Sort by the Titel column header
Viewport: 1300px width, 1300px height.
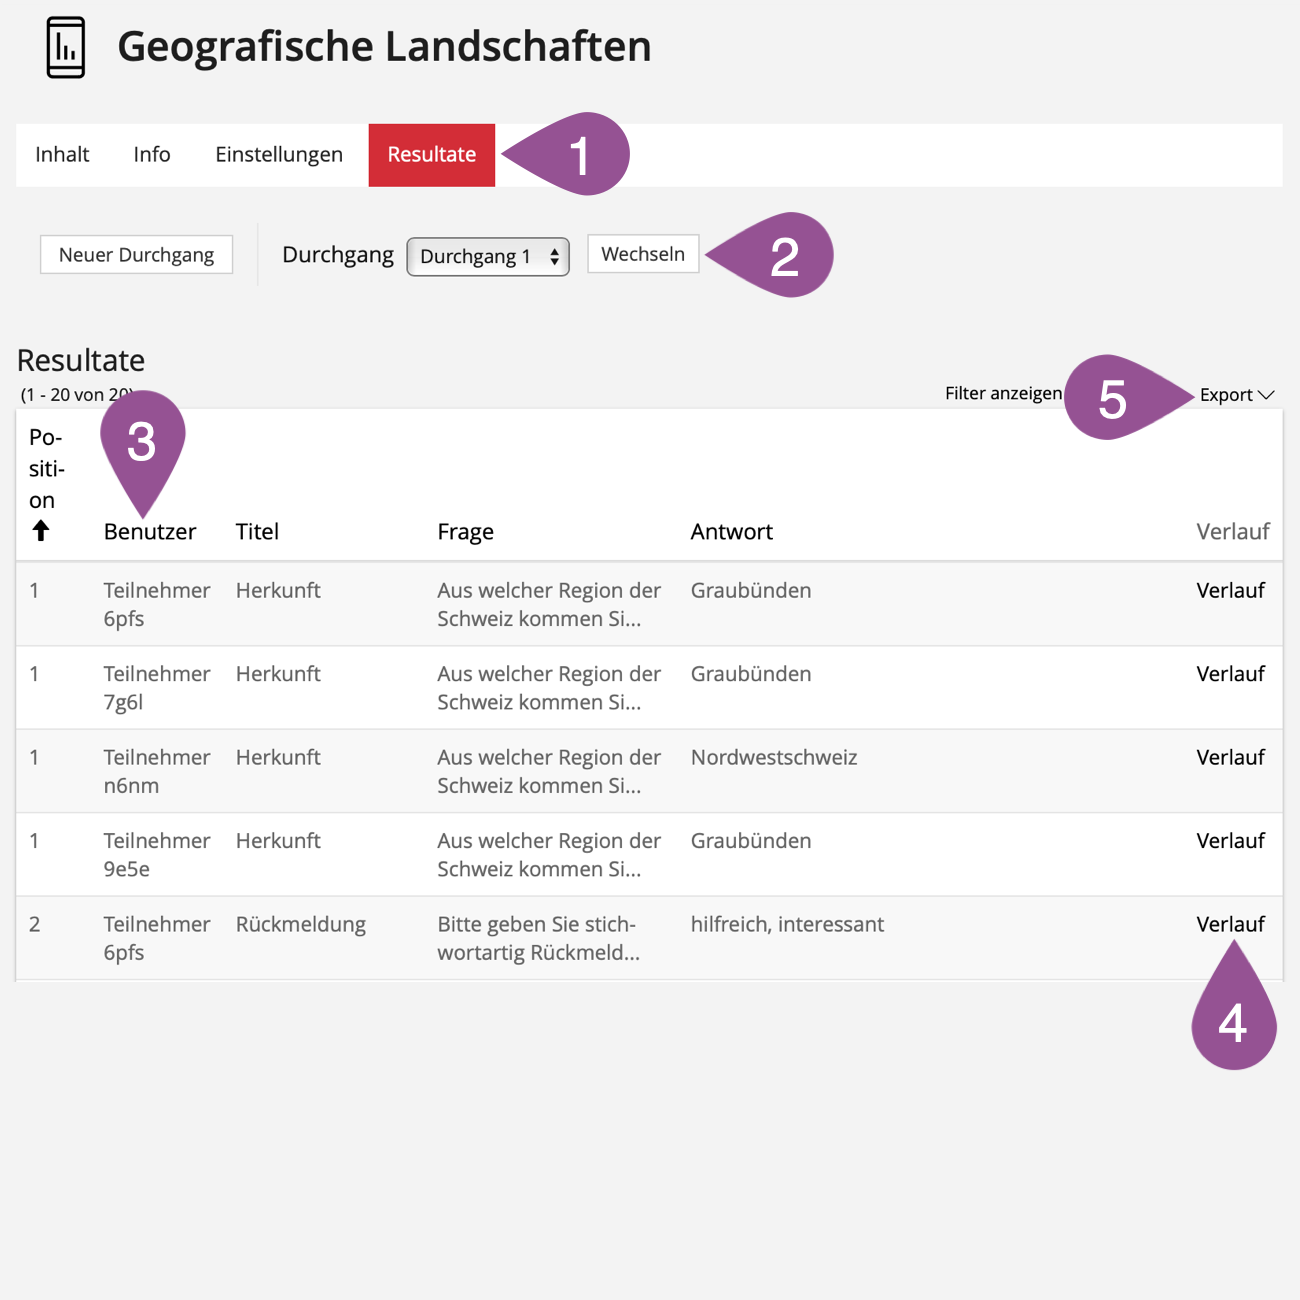click(257, 532)
